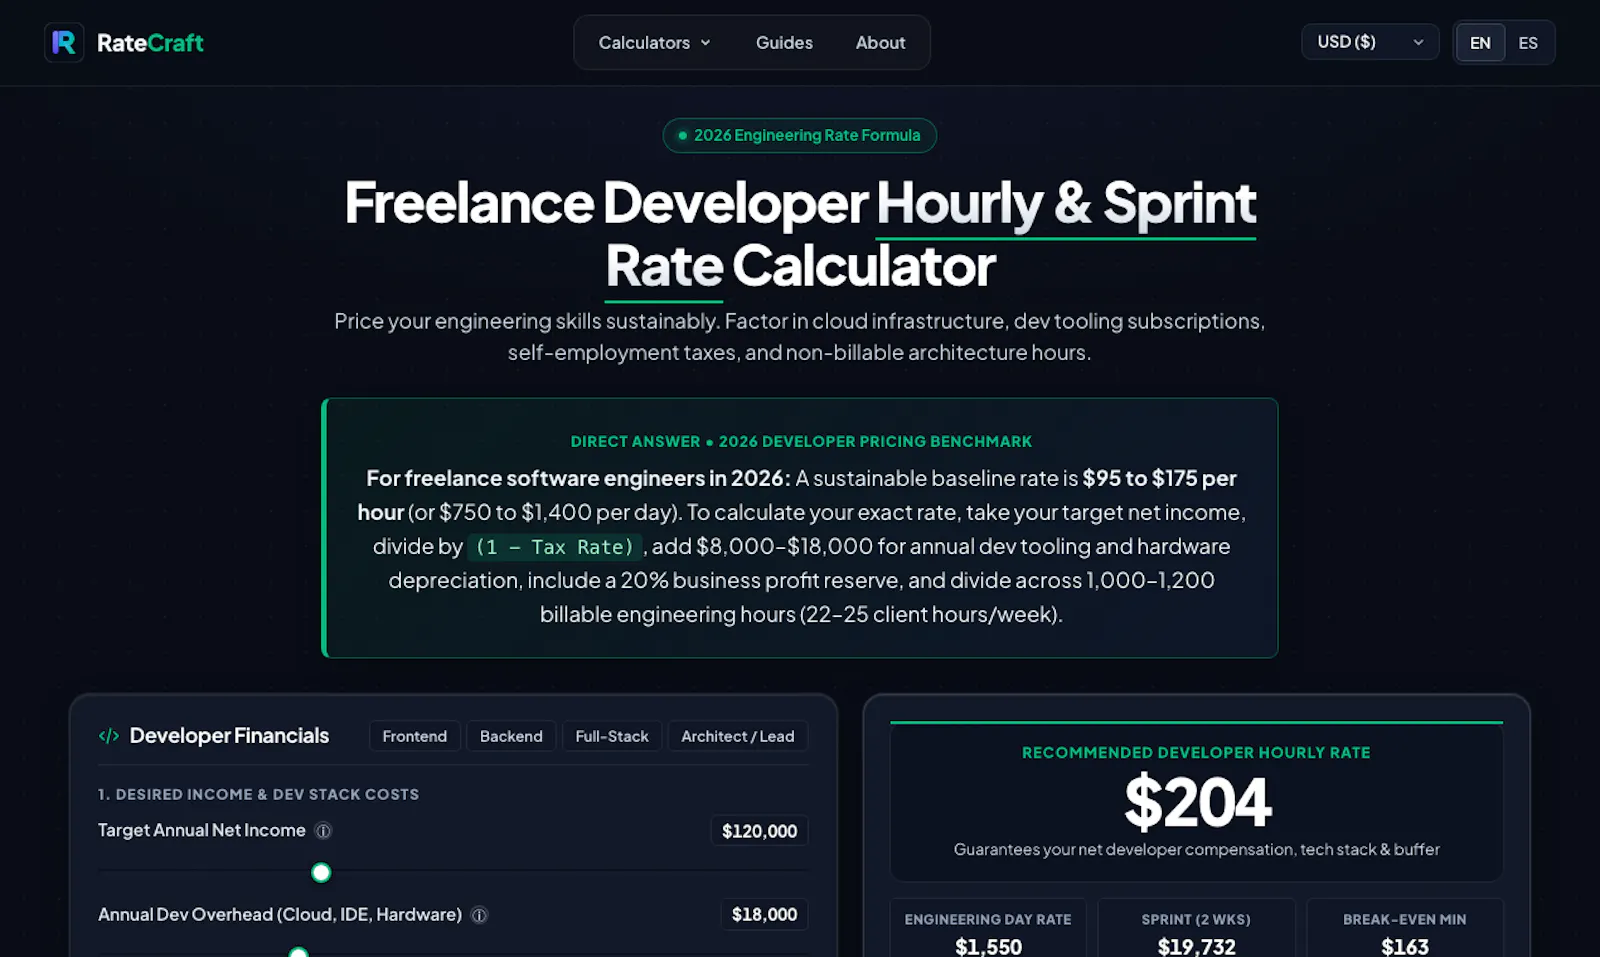
Task: Click the $18,000 overhead input field
Action: (x=764, y=914)
